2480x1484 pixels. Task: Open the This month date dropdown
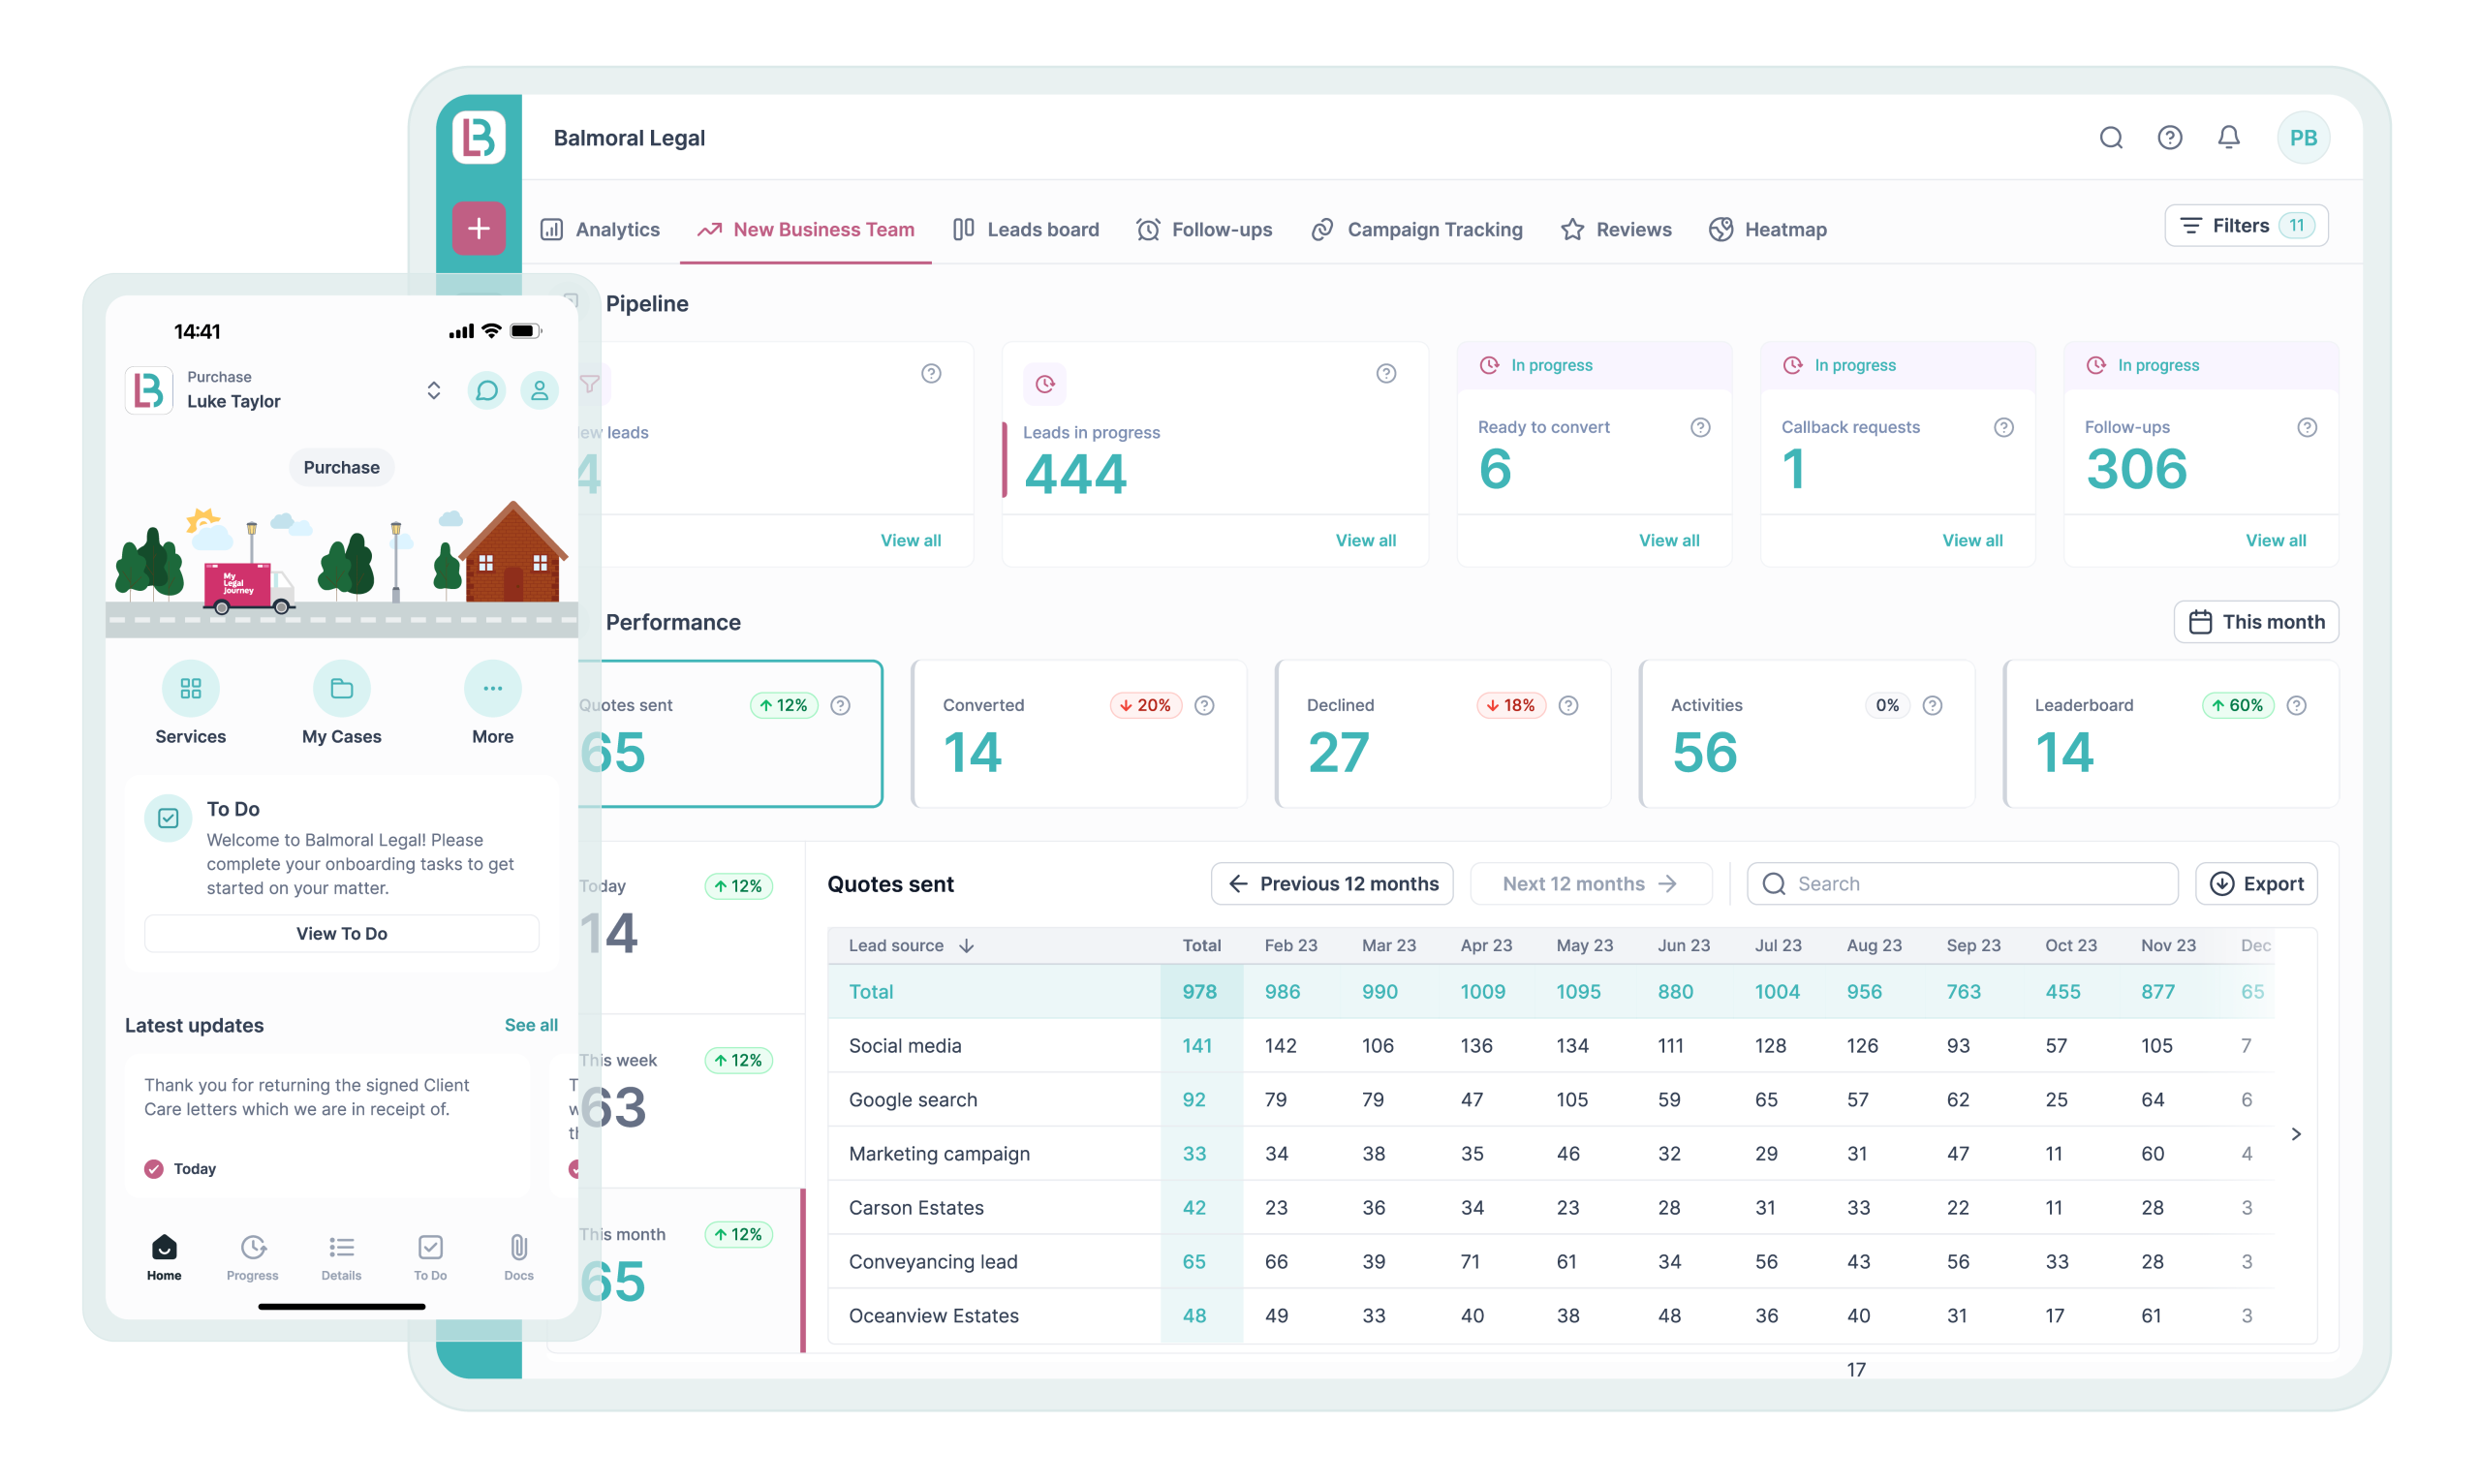click(2255, 622)
